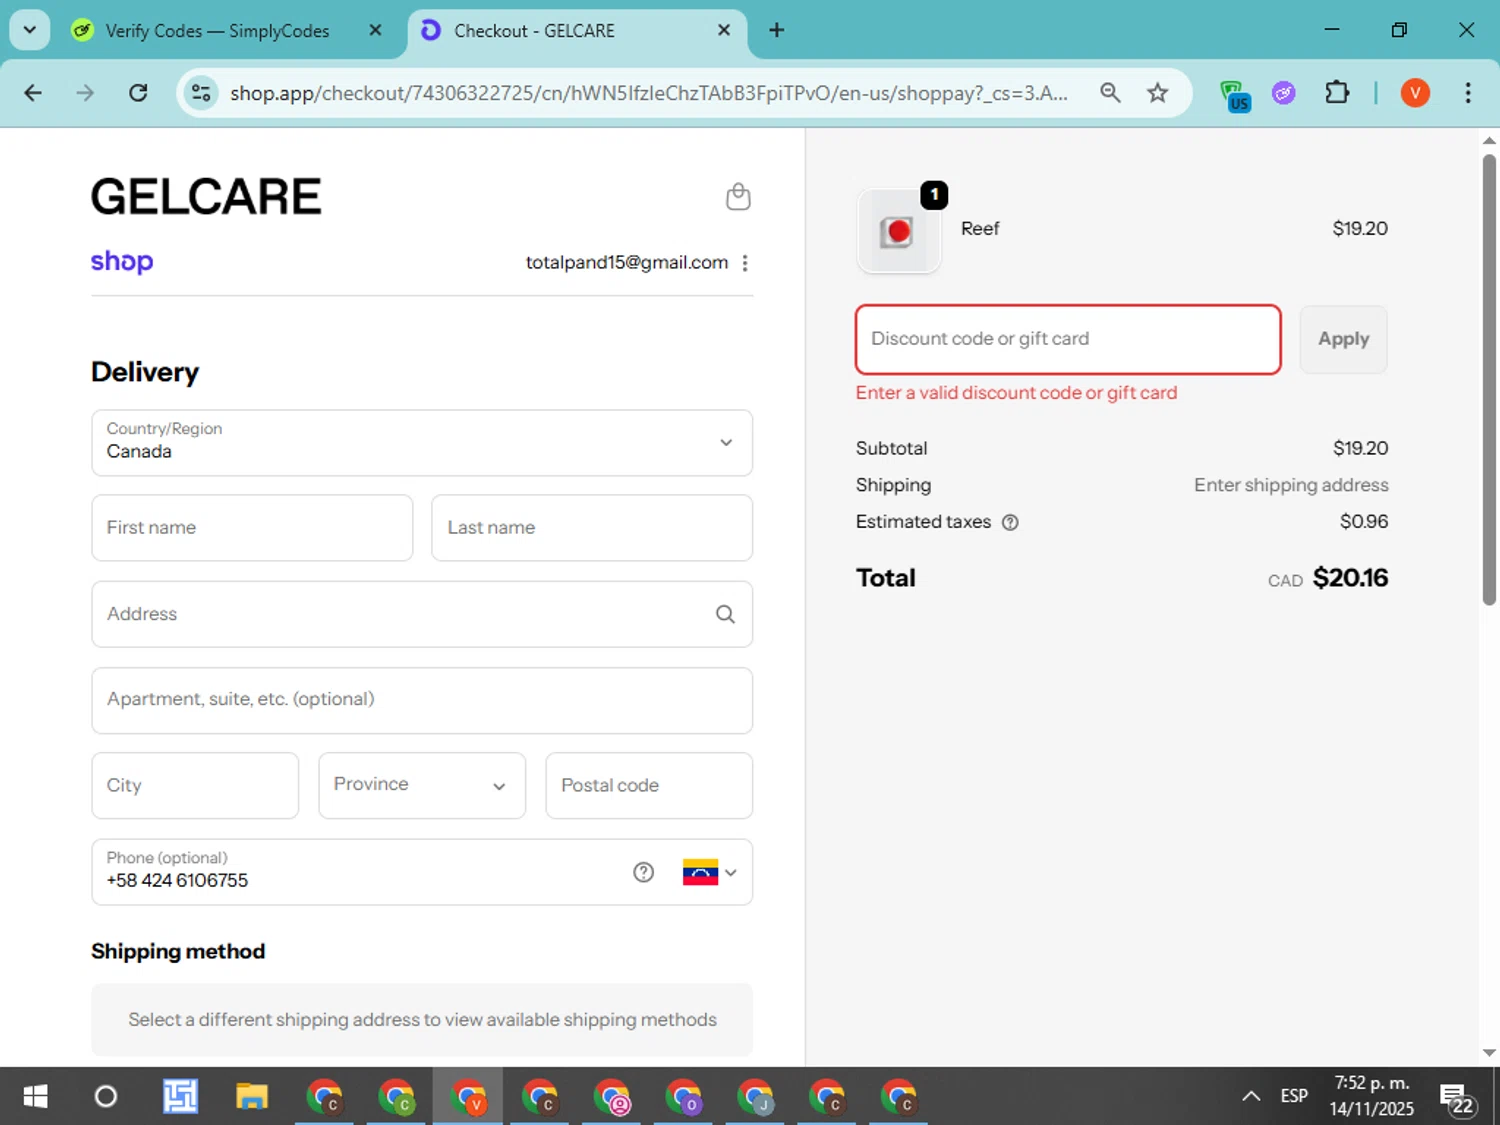Image resolution: width=1500 pixels, height=1125 pixels.
Task: Open the green US VPN extension
Action: (x=1235, y=95)
